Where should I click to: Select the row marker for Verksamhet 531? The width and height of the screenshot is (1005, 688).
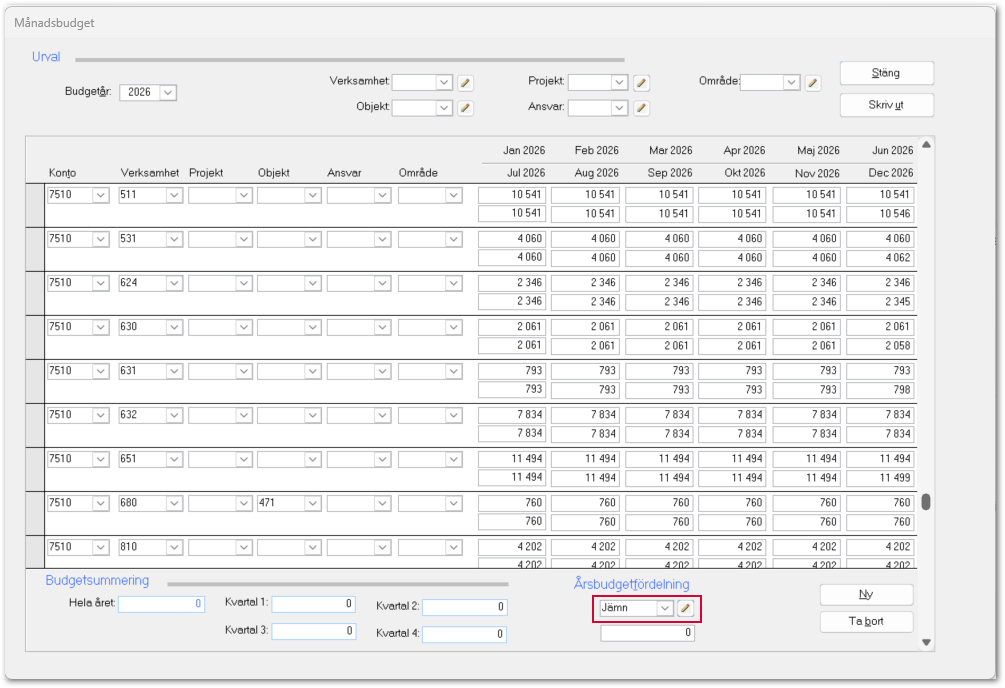point(34,248)
